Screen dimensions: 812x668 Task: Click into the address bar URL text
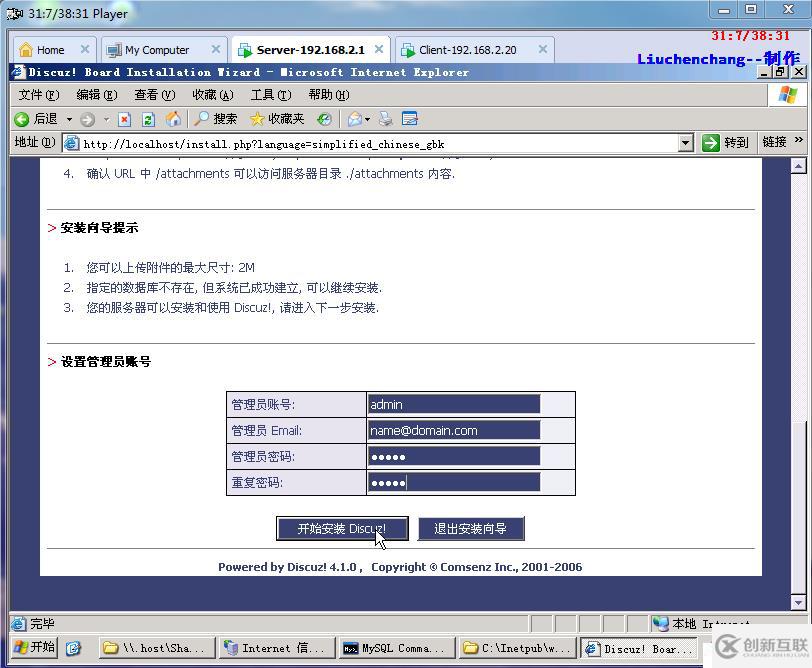[264, 144]
